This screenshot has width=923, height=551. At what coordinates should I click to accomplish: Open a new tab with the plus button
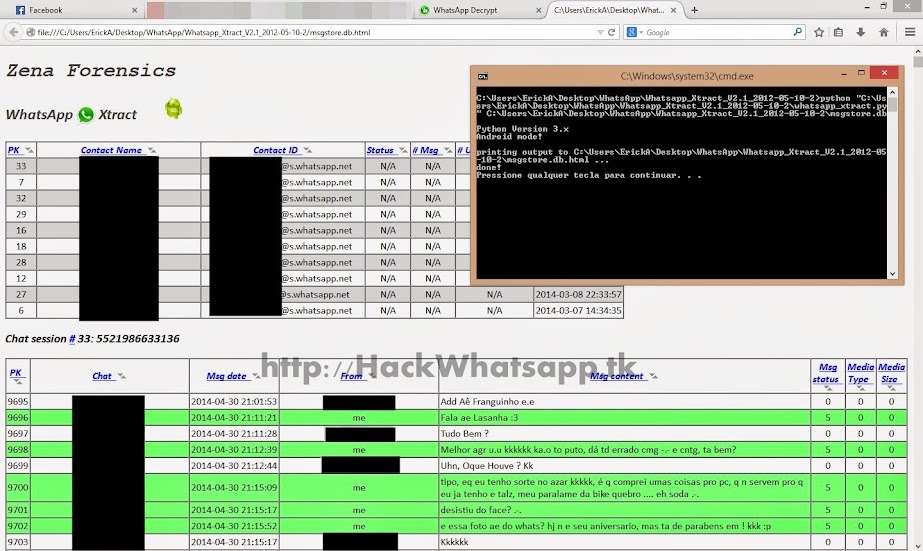click(x=695, y=10)
